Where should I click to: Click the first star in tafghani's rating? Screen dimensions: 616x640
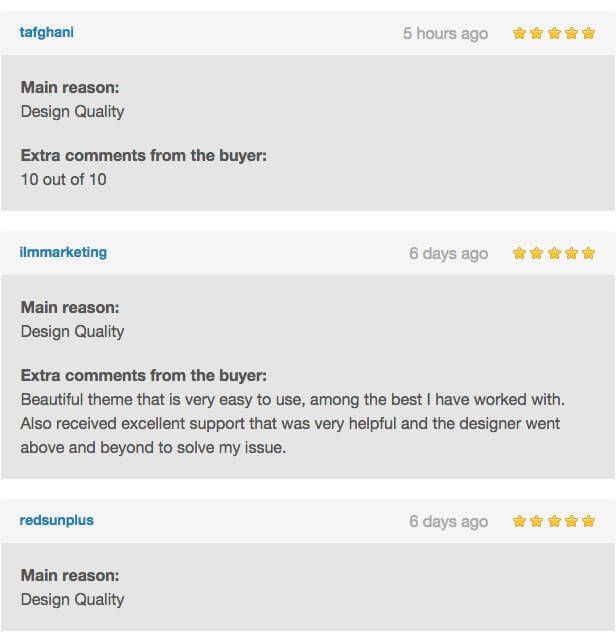[x=520, y=33]
